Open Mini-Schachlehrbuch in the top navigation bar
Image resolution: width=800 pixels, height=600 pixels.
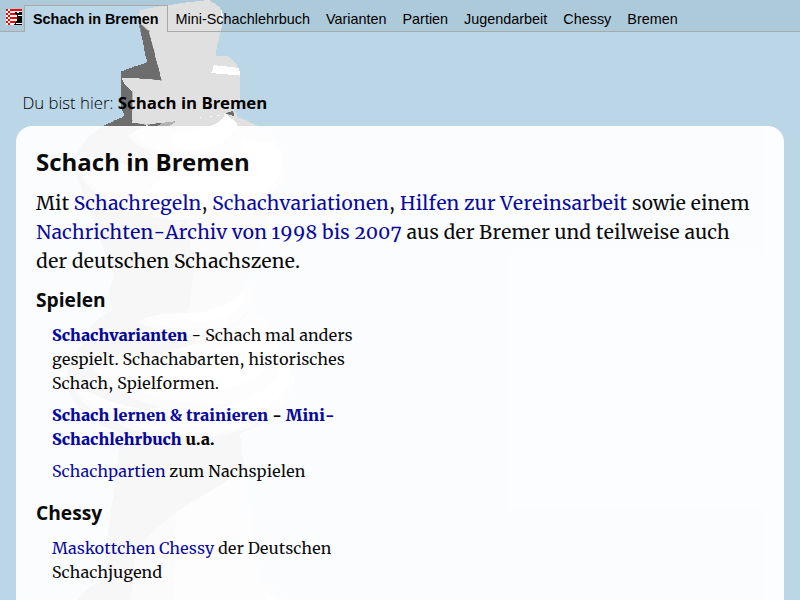(x=243, y=19)
